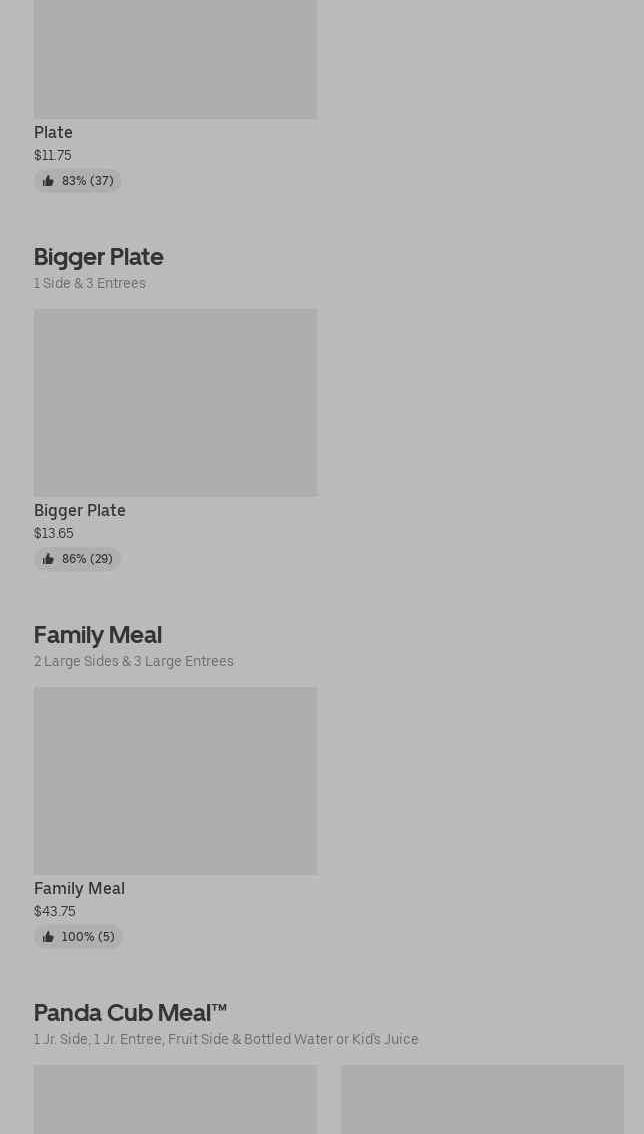Click the Panda Cub Meal section heading
The height and width of the screenshot is (1134, 644).
point(130,1013)
